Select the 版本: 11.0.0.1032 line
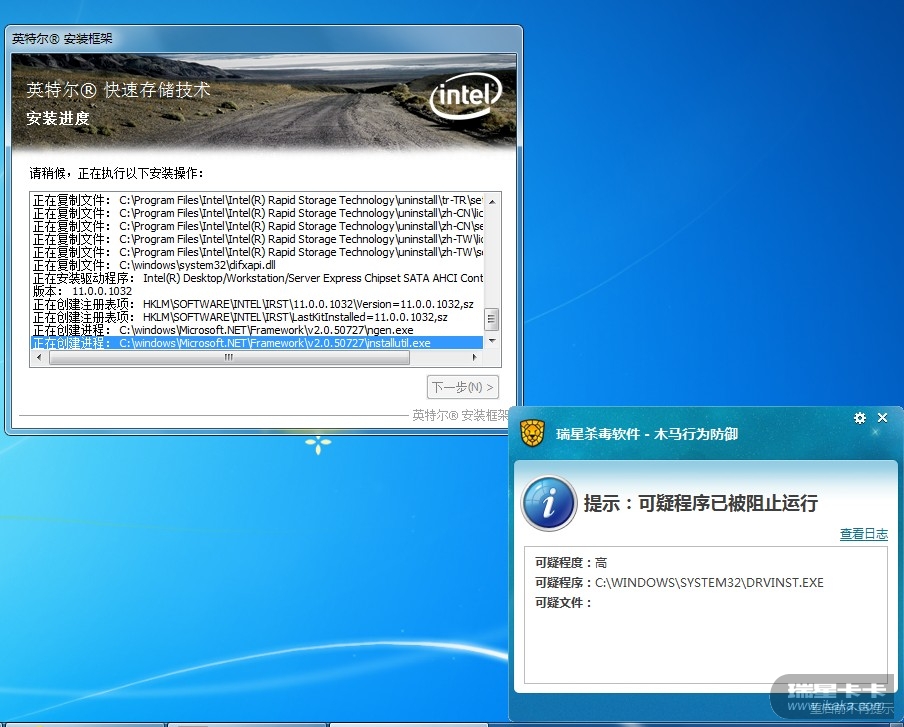 257,291
